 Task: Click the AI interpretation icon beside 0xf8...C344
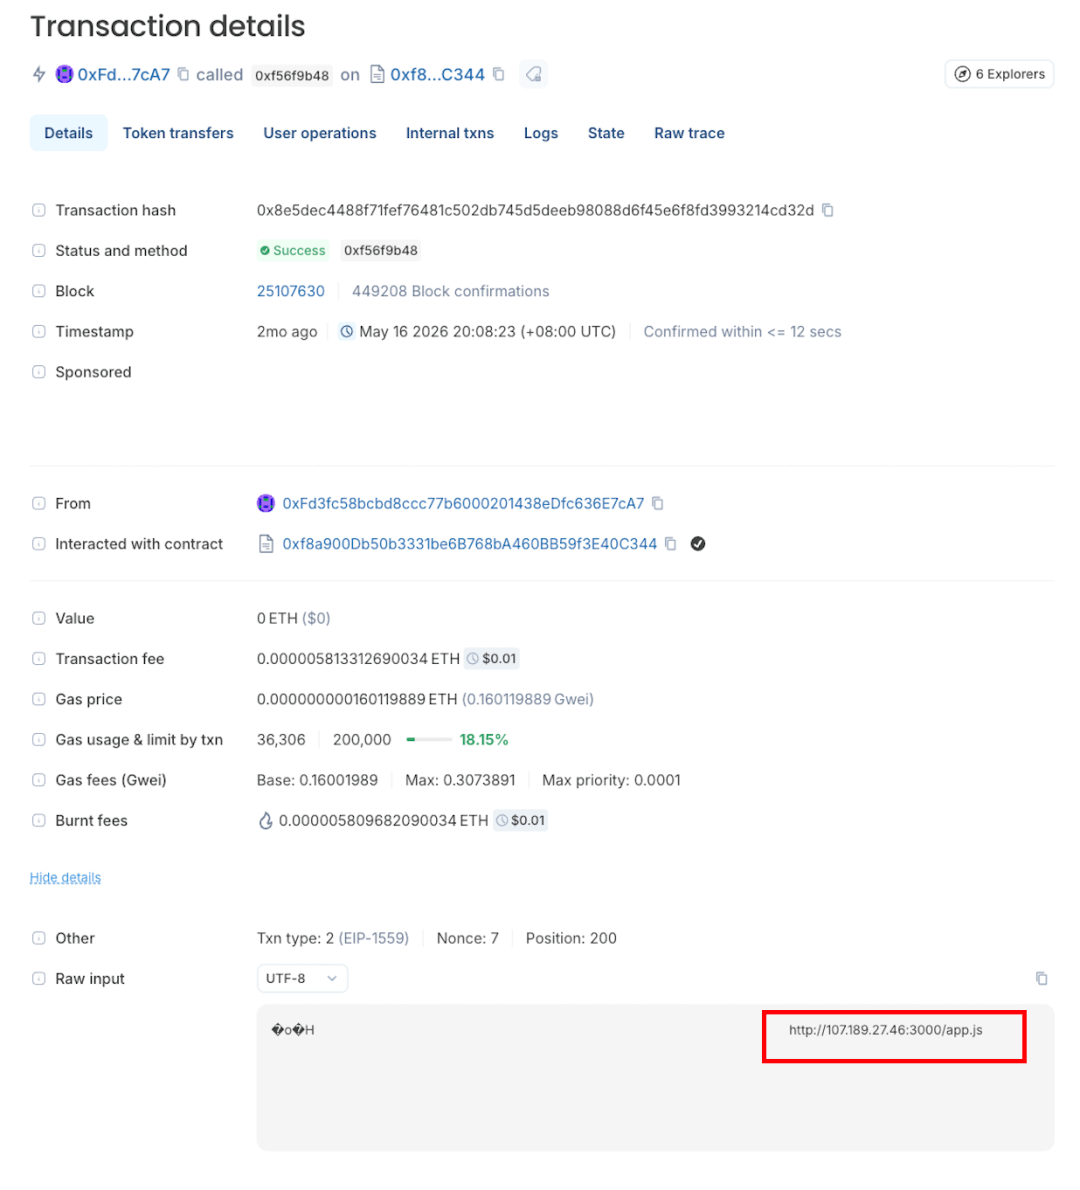click(534, 74)
